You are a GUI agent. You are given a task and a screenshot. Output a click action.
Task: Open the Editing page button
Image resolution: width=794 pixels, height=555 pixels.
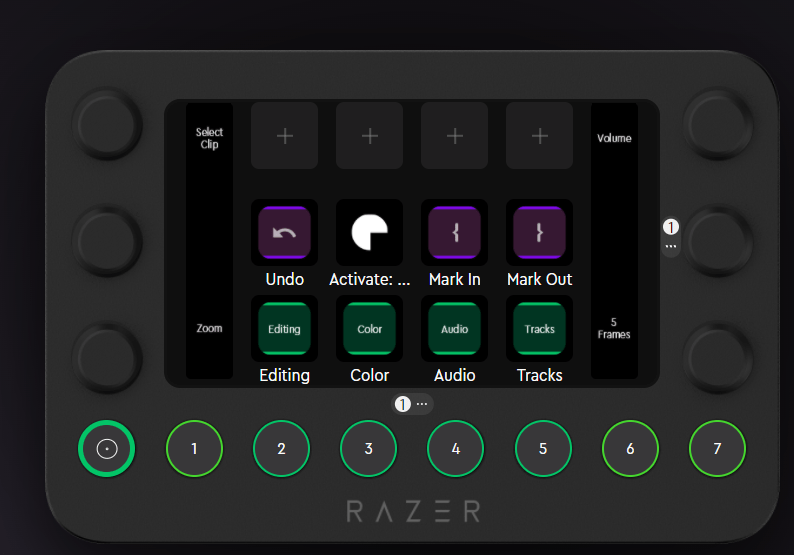[284, 329]
